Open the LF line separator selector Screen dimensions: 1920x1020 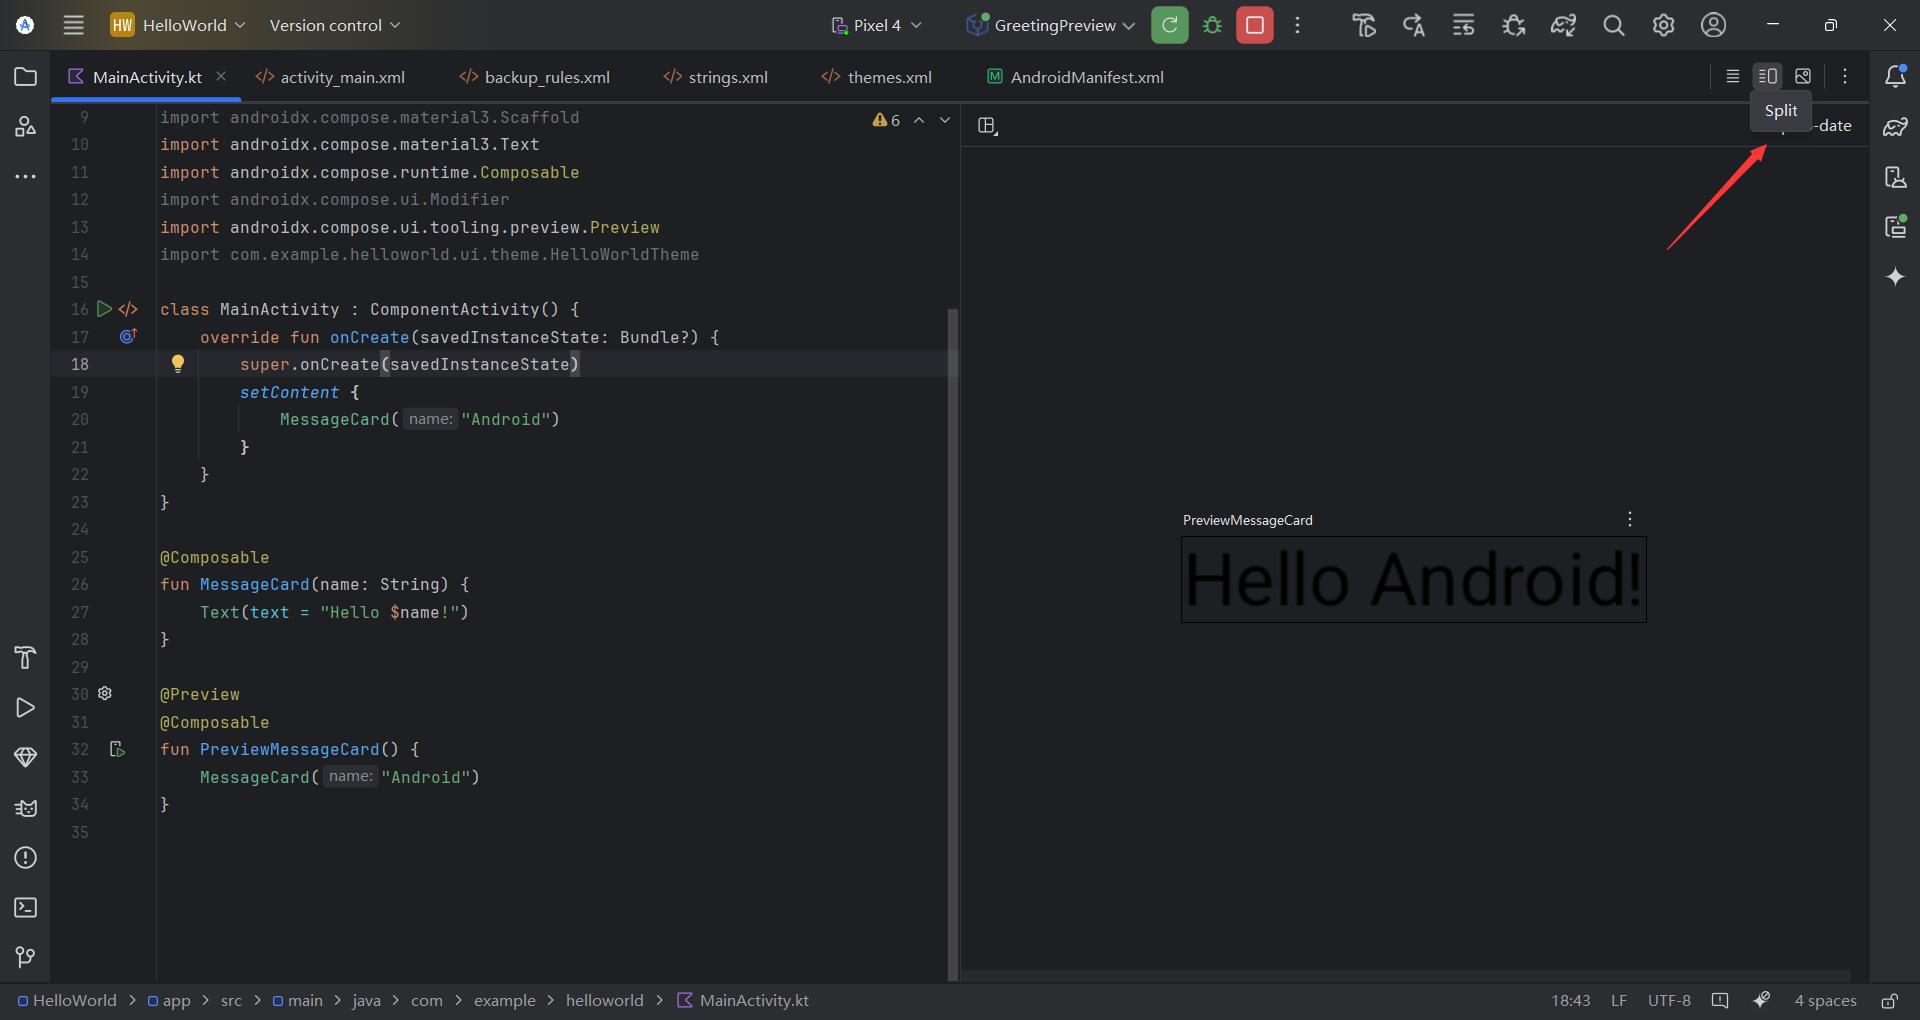click(x=1619, y=1000)
